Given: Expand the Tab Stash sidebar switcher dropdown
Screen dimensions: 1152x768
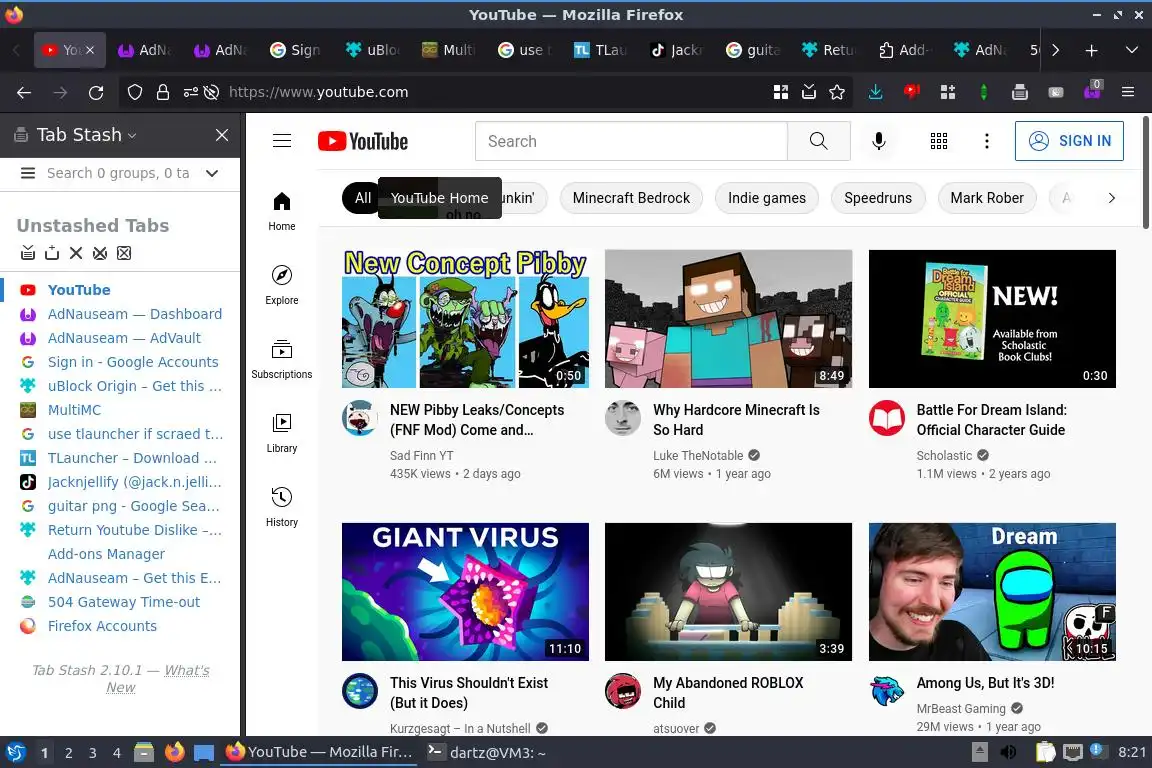Looking at the screenshot, I should 132,135.
